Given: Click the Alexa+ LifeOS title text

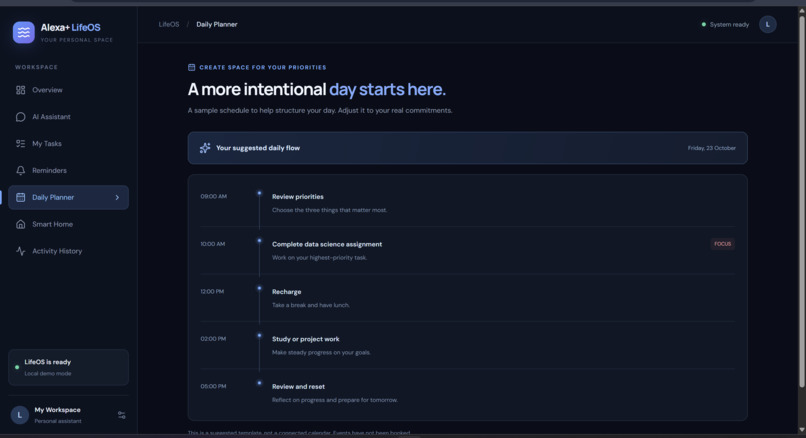Looking at the screenshot, I should coord(70,27).
